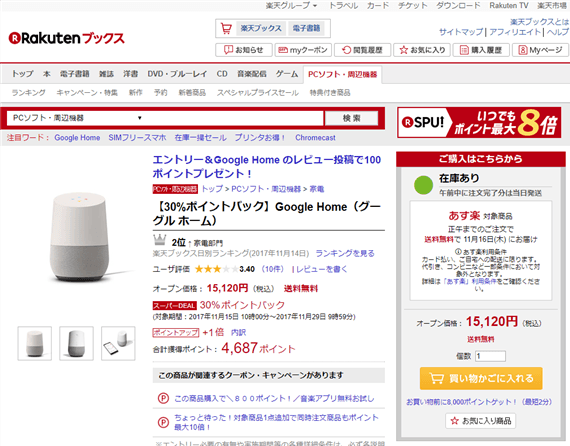Screen dimensions: 570x446
Task: Open 800ポイント music app campaign link
Action: tap(274, 398)
